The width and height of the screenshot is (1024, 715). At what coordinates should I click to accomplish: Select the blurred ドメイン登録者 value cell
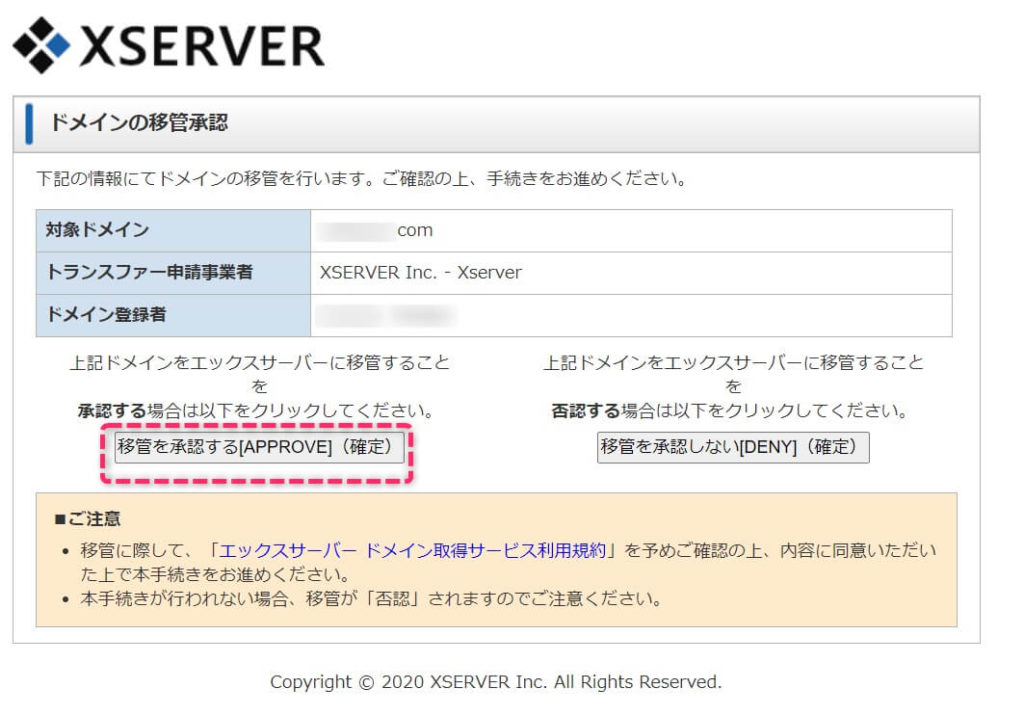click(x=631, y=315)
